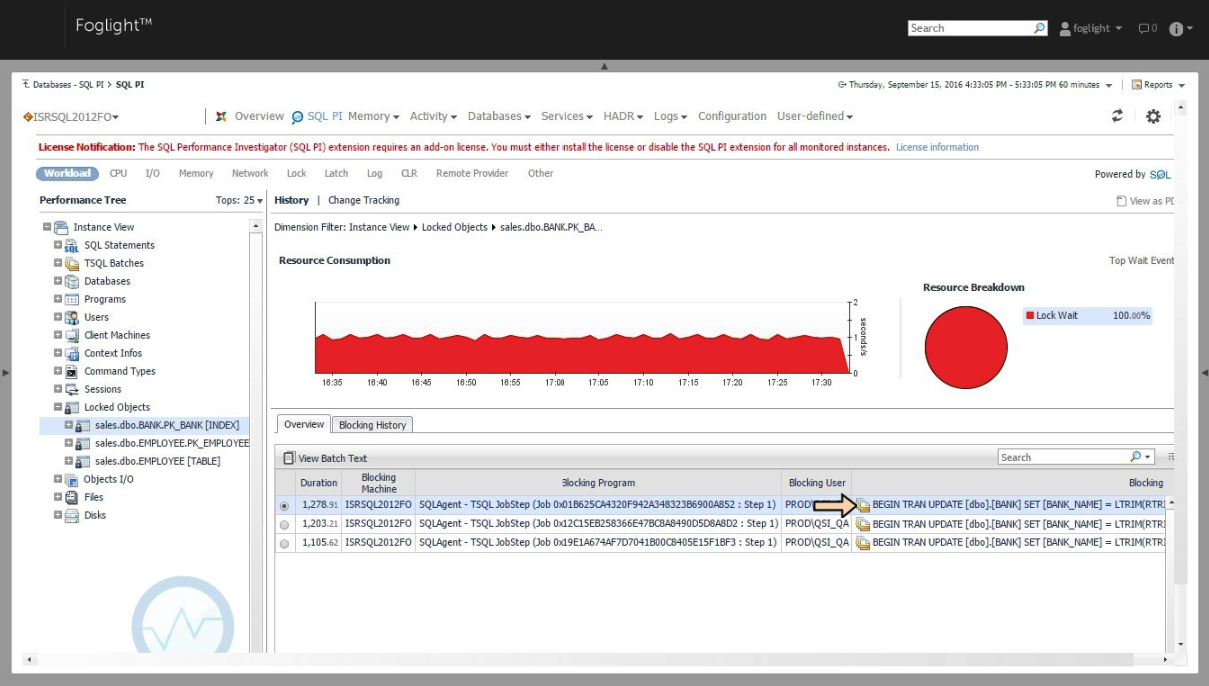The width and height of the screenshot is (1209, 686).
Task: Open the Reports dropdown
Action: click(1158, 85)
